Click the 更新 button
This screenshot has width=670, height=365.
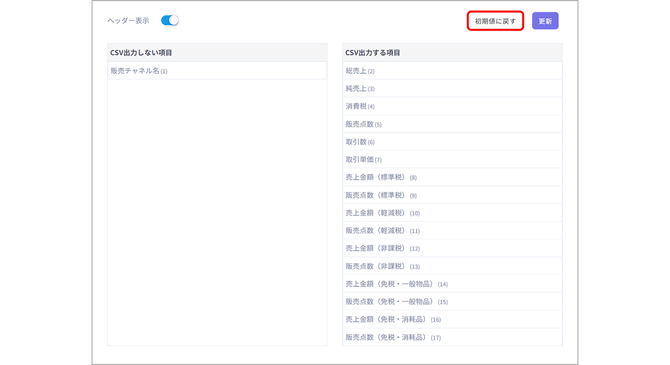545,21
